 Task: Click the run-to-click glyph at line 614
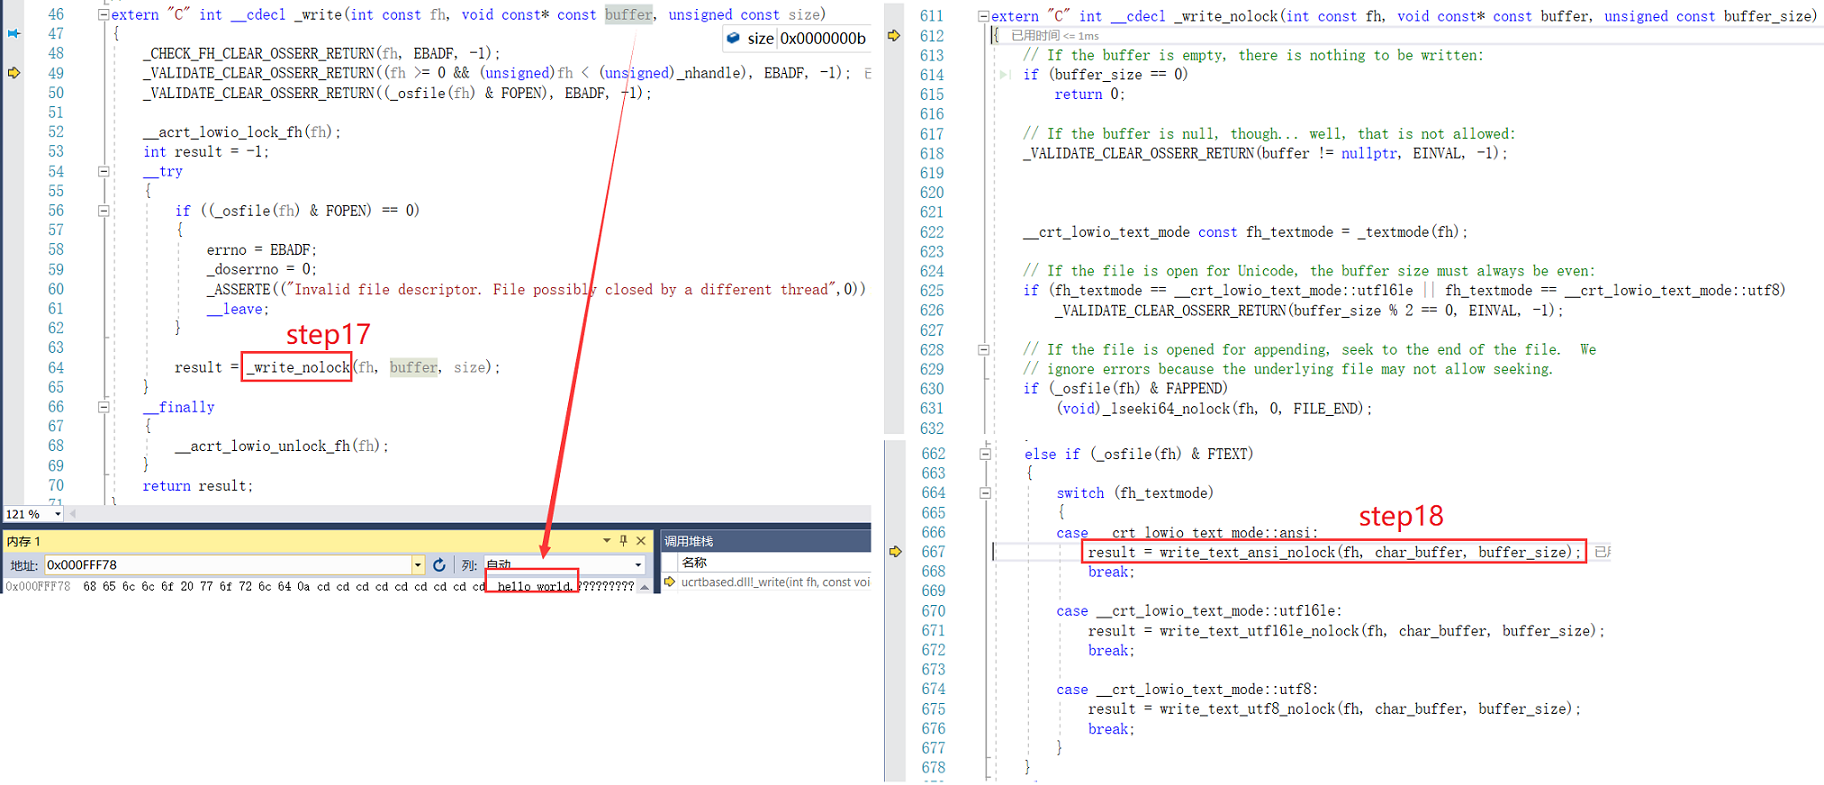[x=1005, y=75]
